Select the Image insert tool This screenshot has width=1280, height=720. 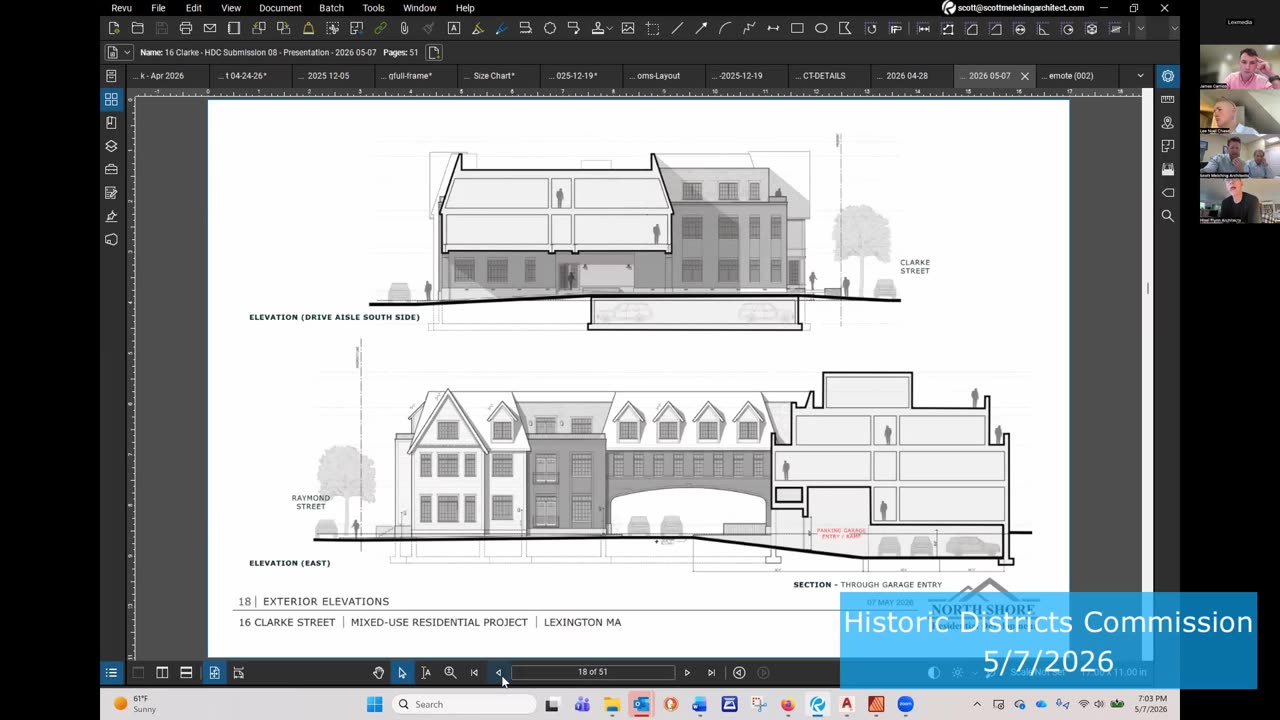click(x=628, y=28)
